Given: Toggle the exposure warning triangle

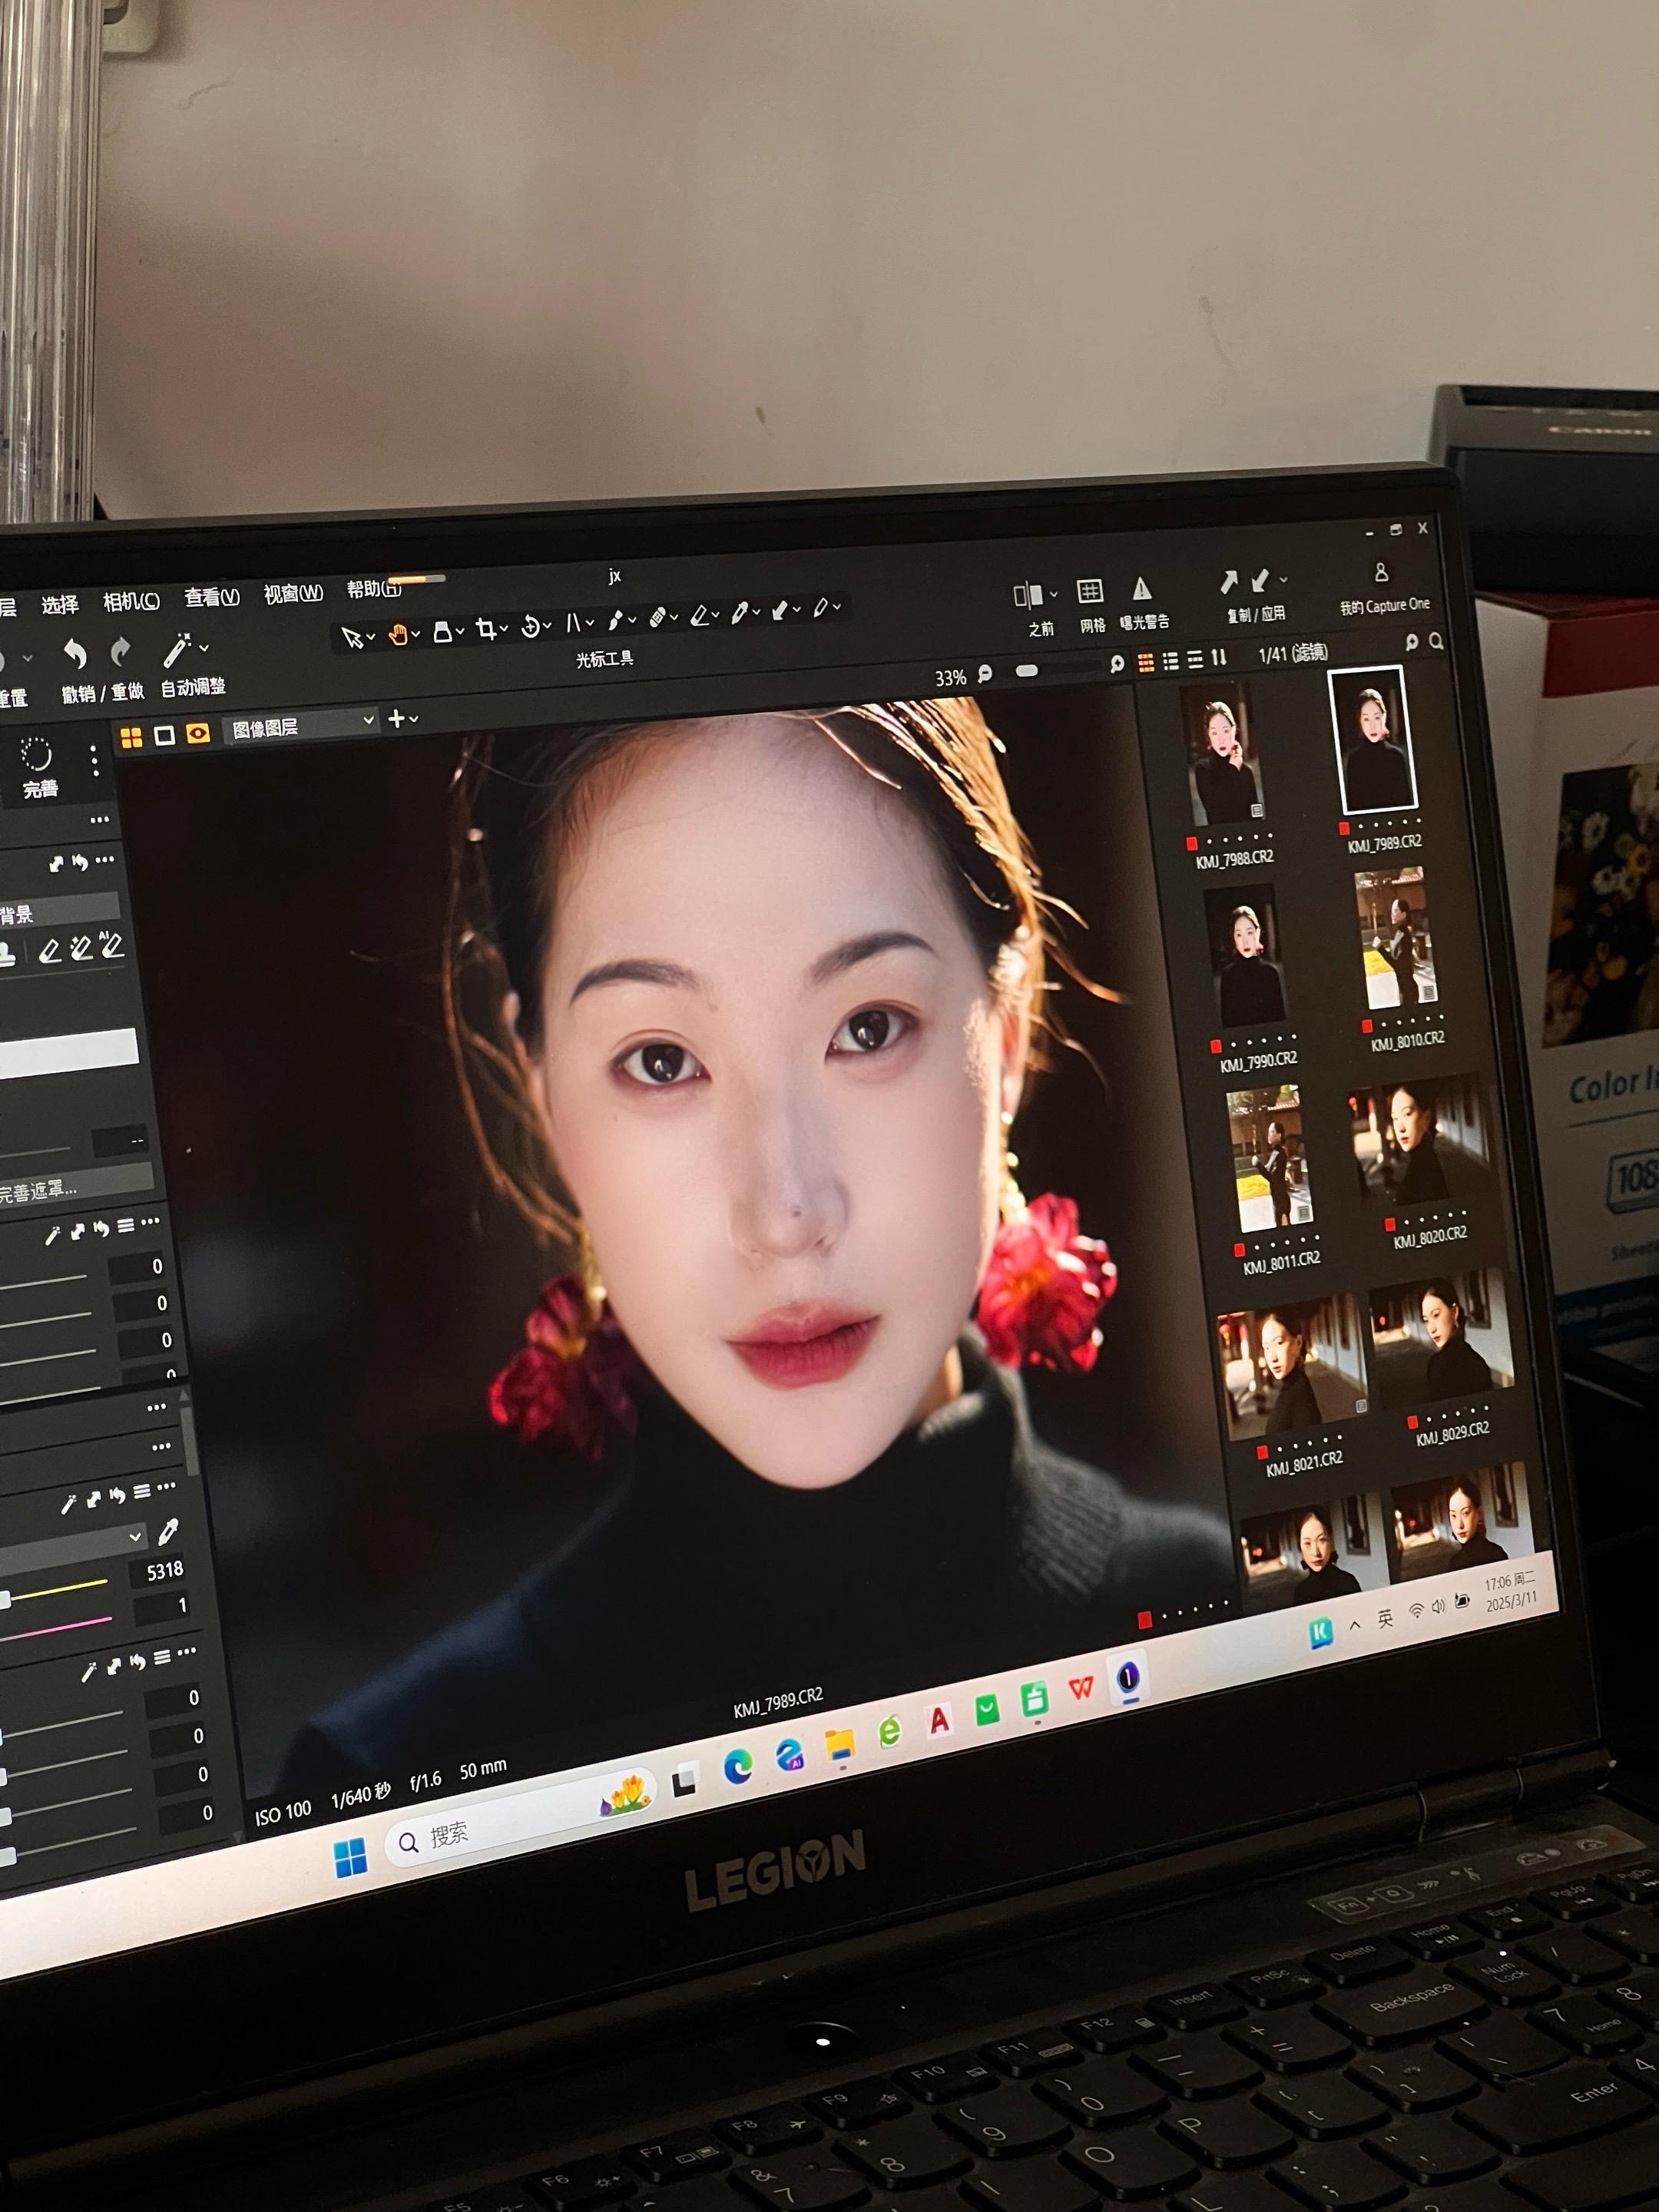Looking at the screenshot, I should [1141, 589].
